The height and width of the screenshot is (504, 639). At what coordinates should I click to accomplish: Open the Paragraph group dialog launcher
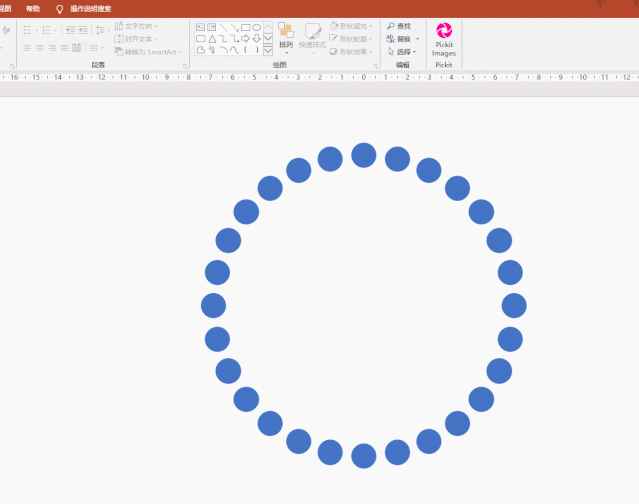point(184,65)
